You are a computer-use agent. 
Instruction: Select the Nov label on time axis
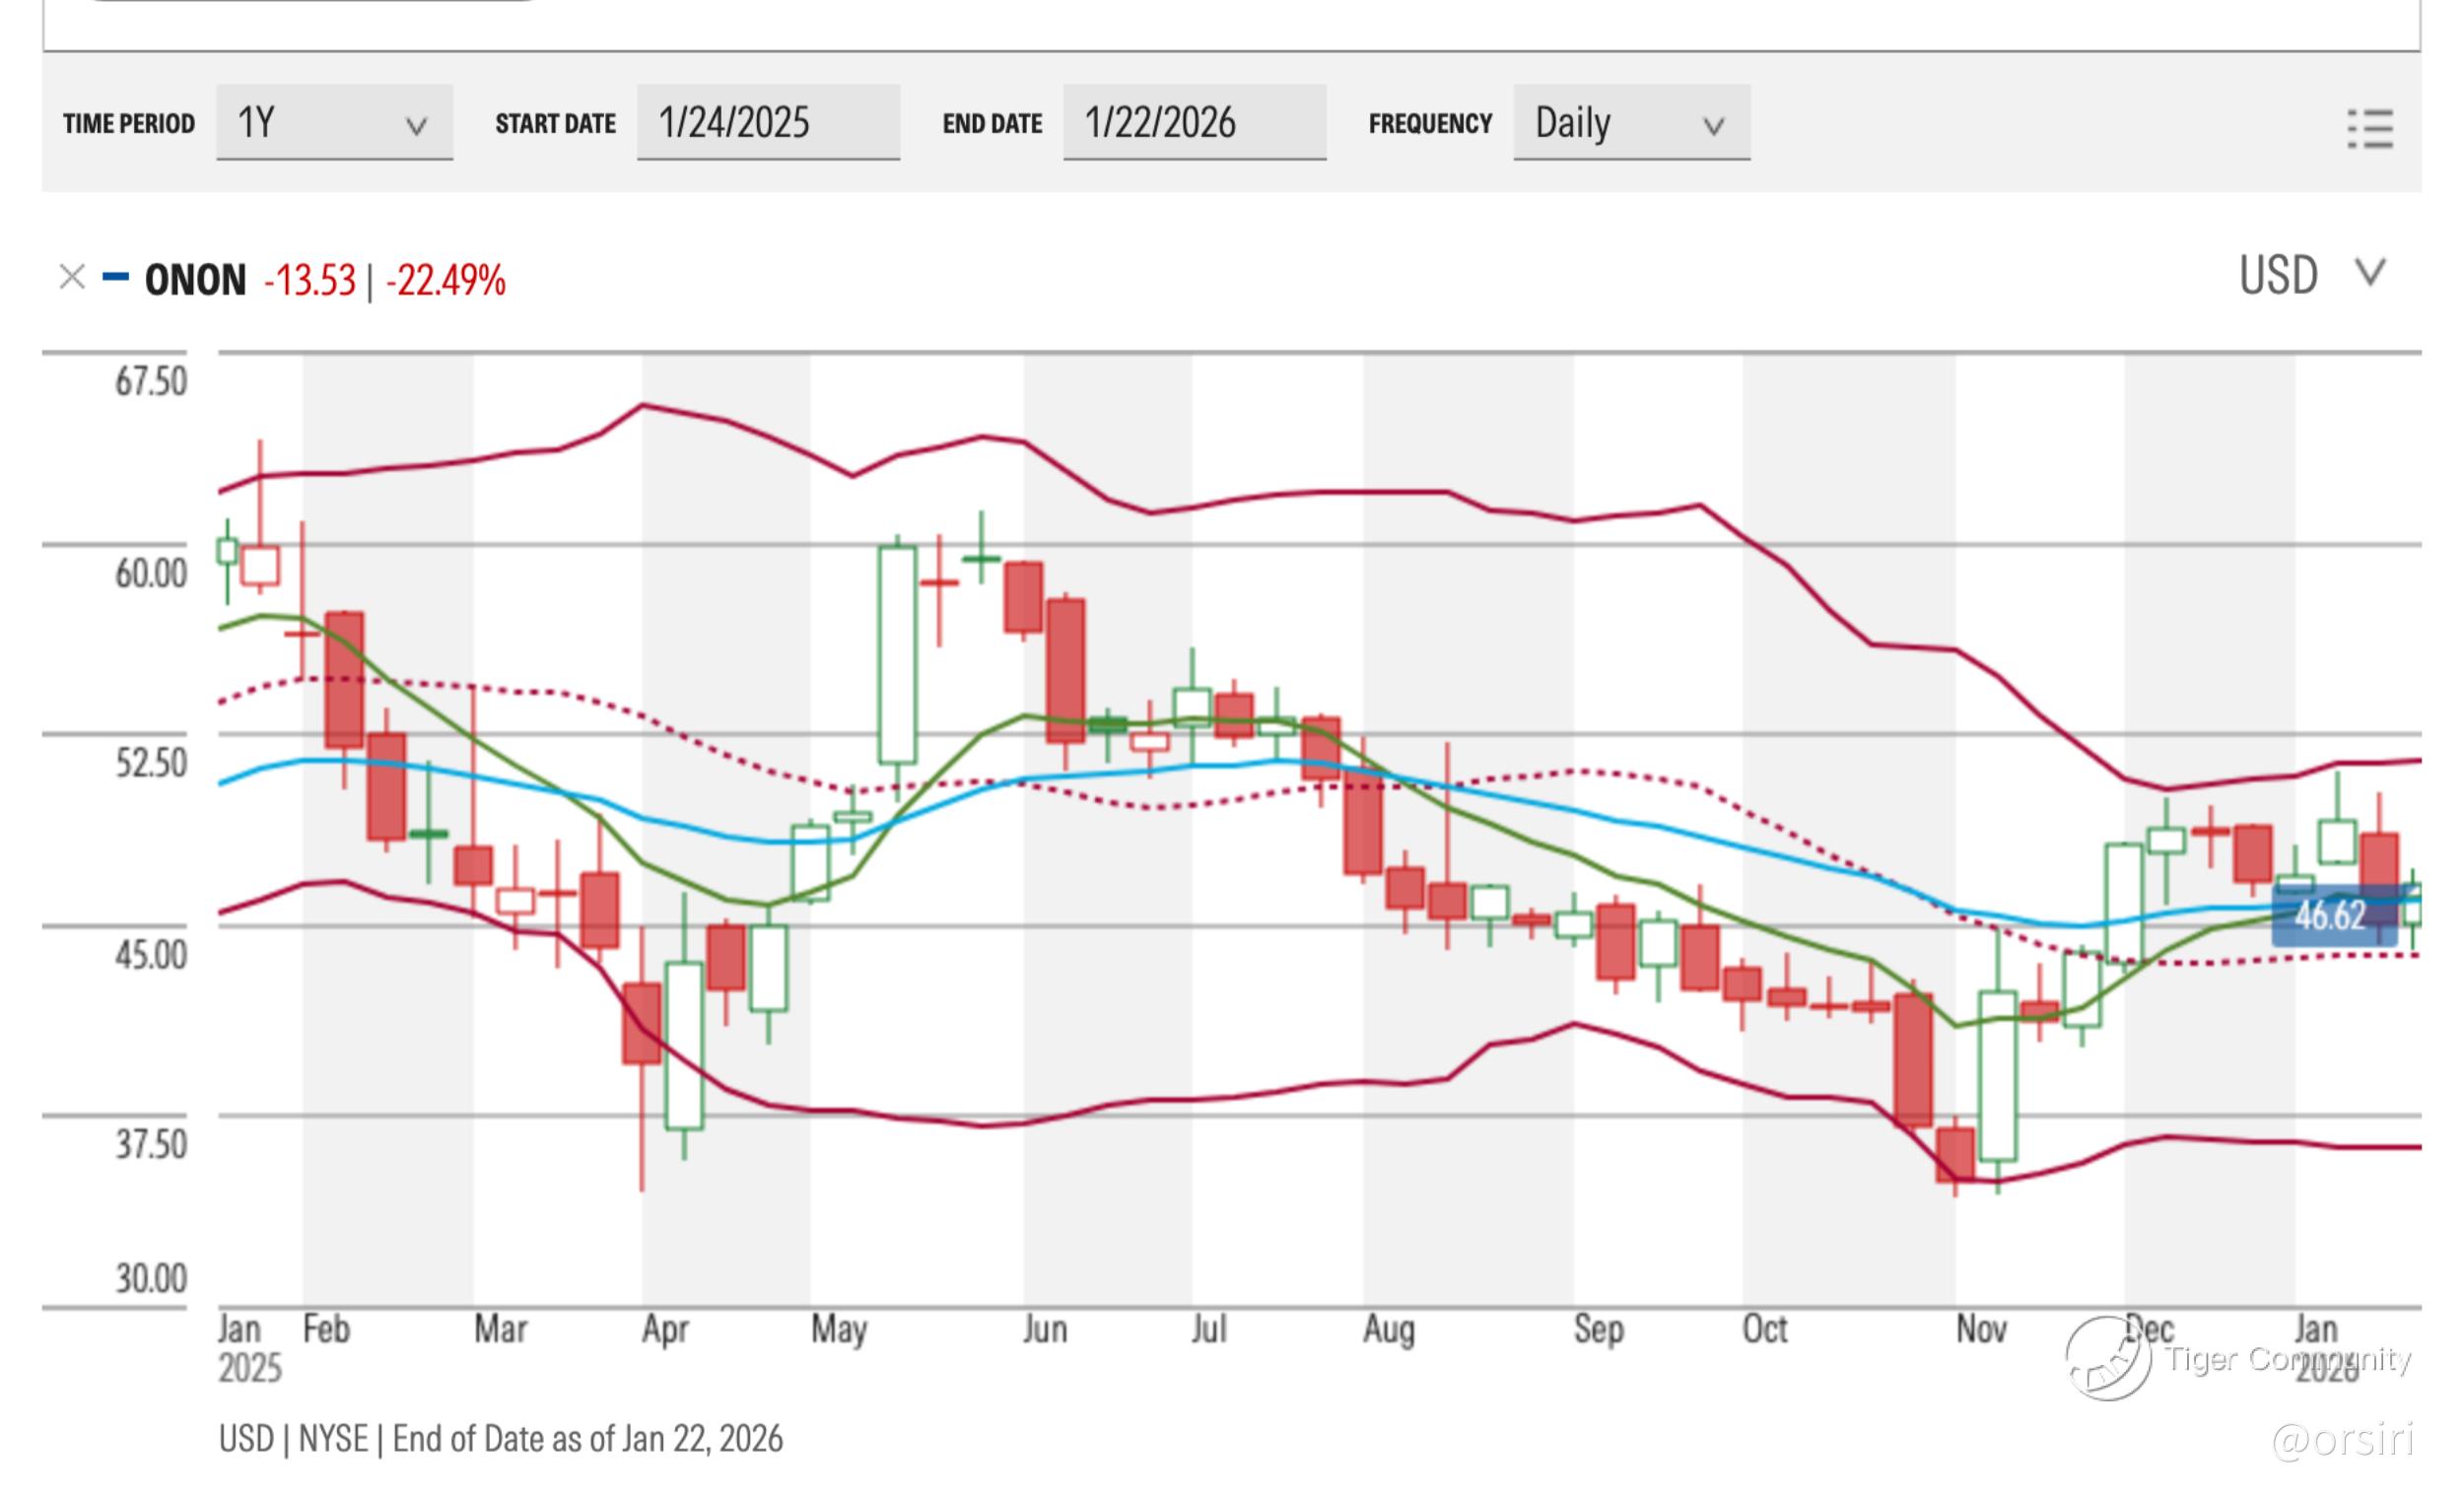click(1980, 1330)
